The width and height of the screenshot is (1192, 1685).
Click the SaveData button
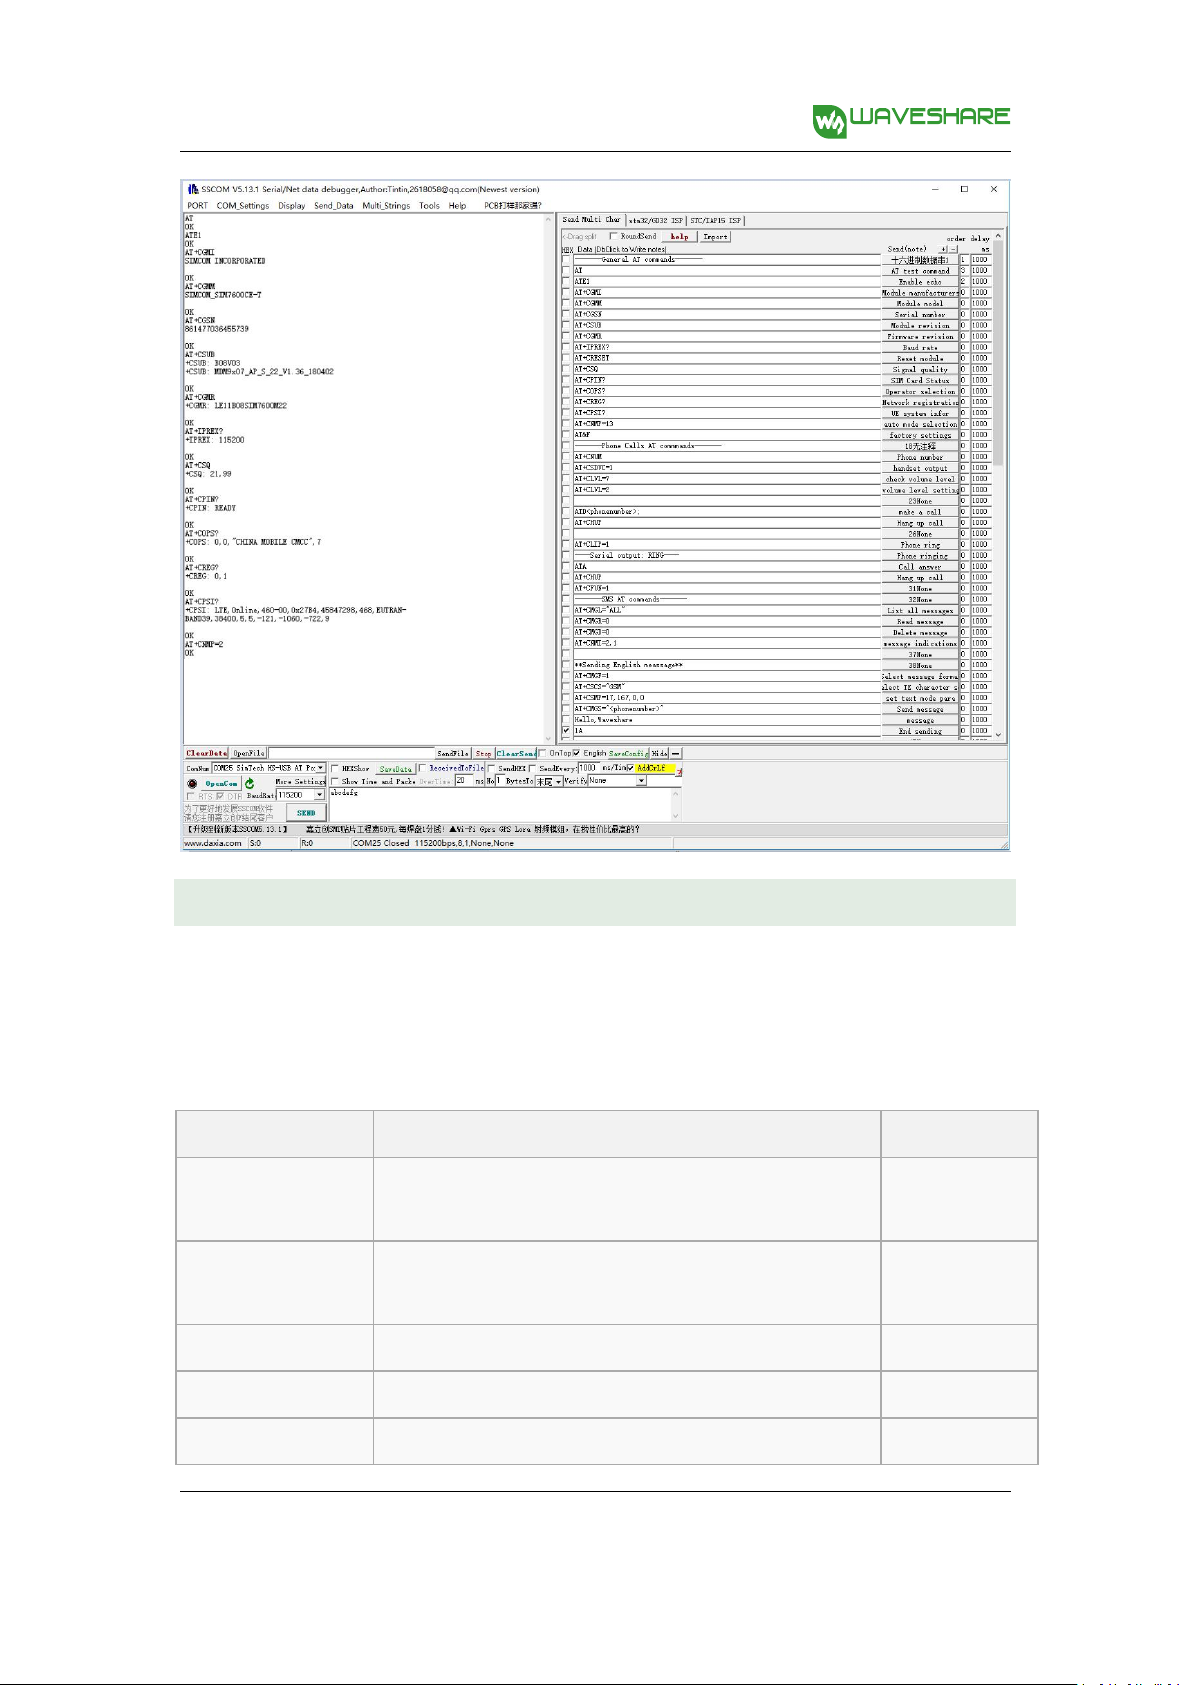point(396,769)
